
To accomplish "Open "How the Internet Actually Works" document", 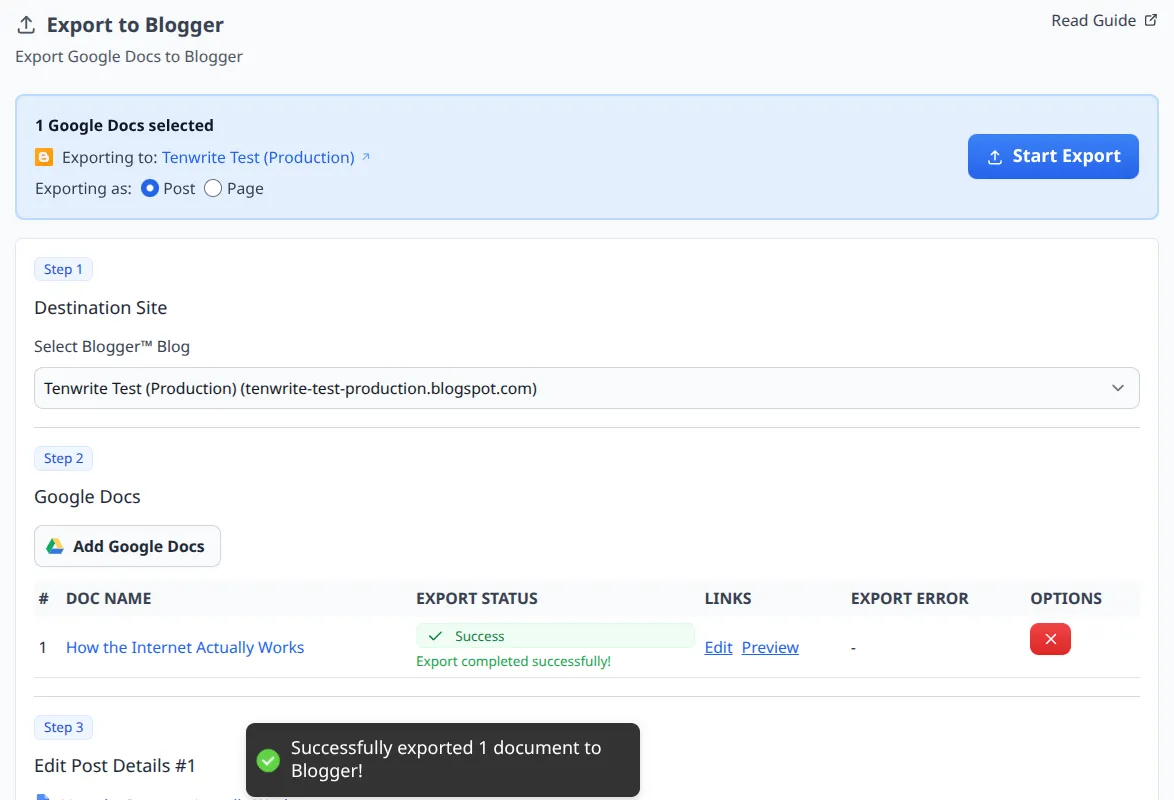I will (x=184, y=647).
